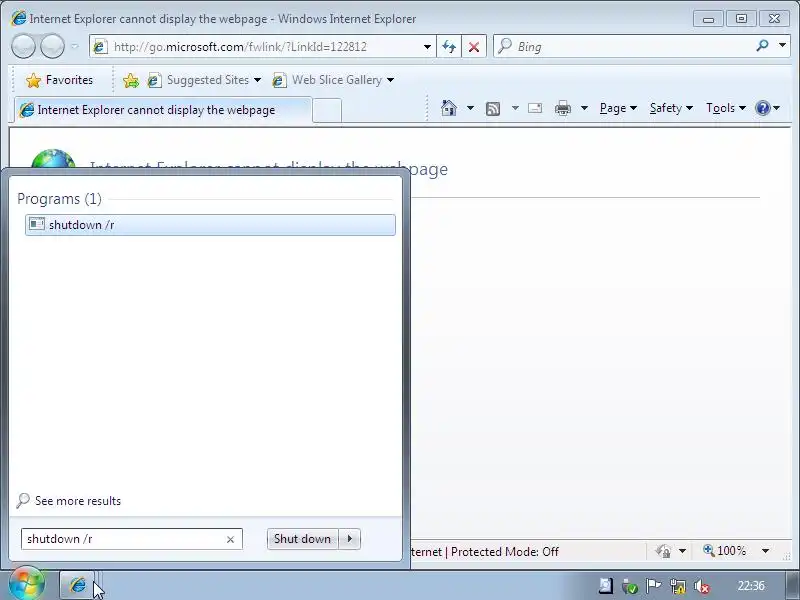Expand the Feeds dropdown arrow

515,108
